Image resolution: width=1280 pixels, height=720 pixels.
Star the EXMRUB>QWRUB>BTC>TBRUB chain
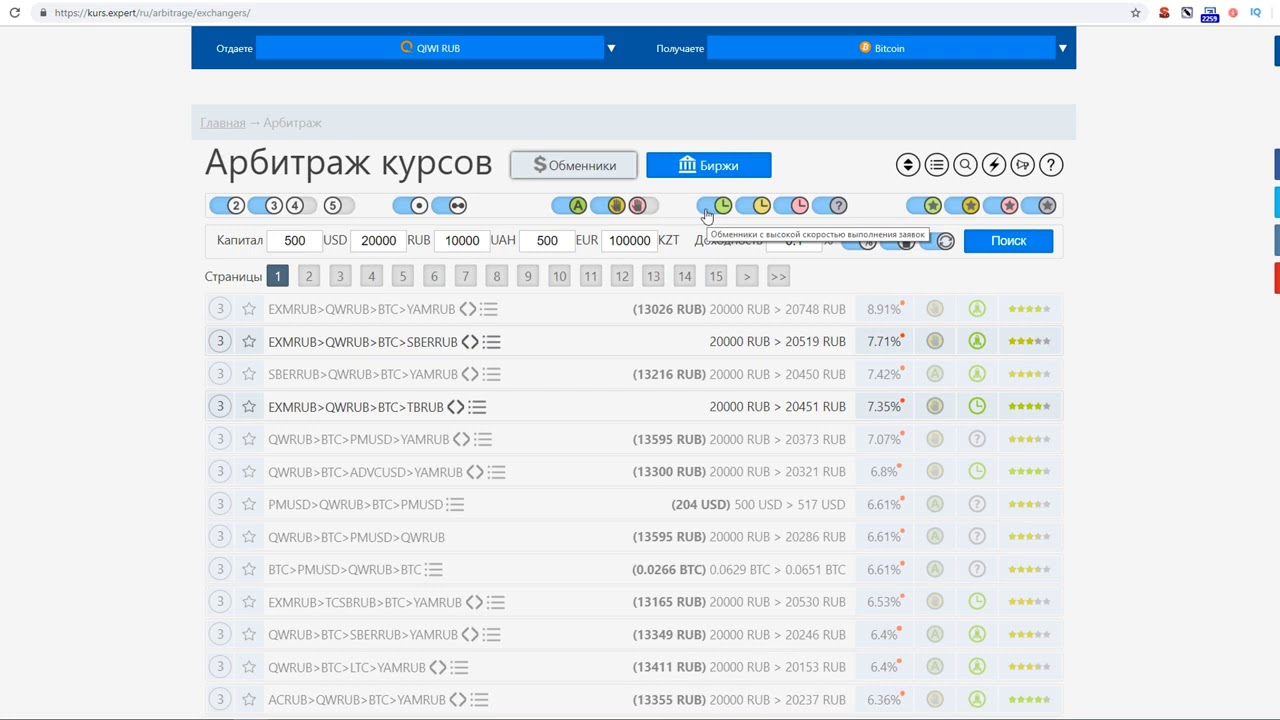tap(249, 407)
